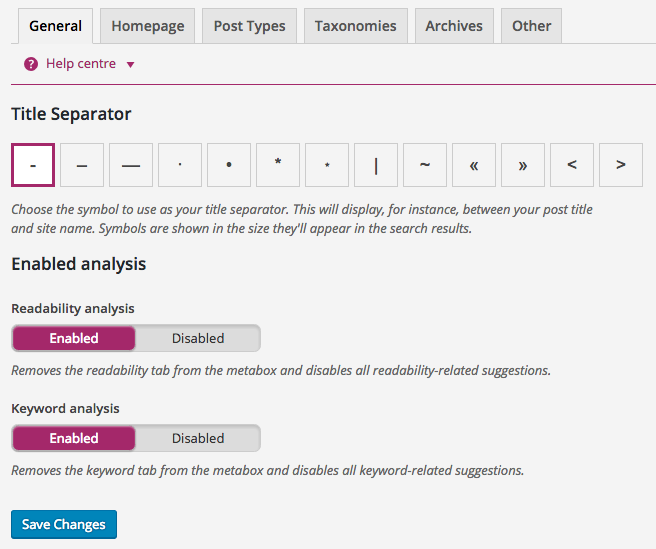Select the hyphen title separator
Image resolution: width=656 pixels, height=549 pixels.
33,165
